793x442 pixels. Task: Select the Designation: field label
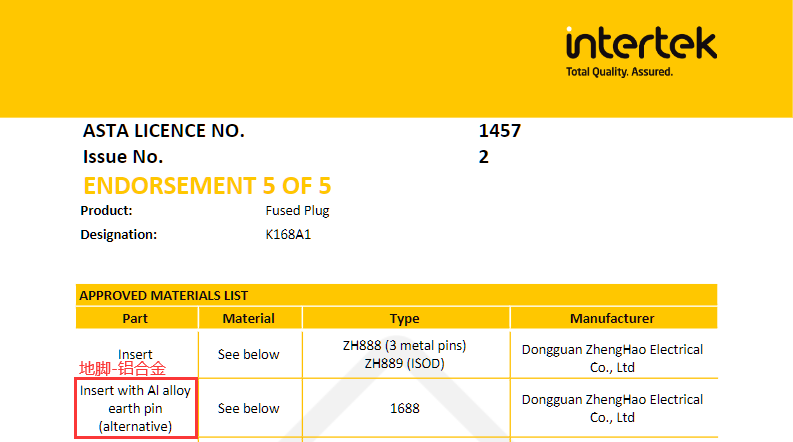pyautogui.click(x=118, y=235)
